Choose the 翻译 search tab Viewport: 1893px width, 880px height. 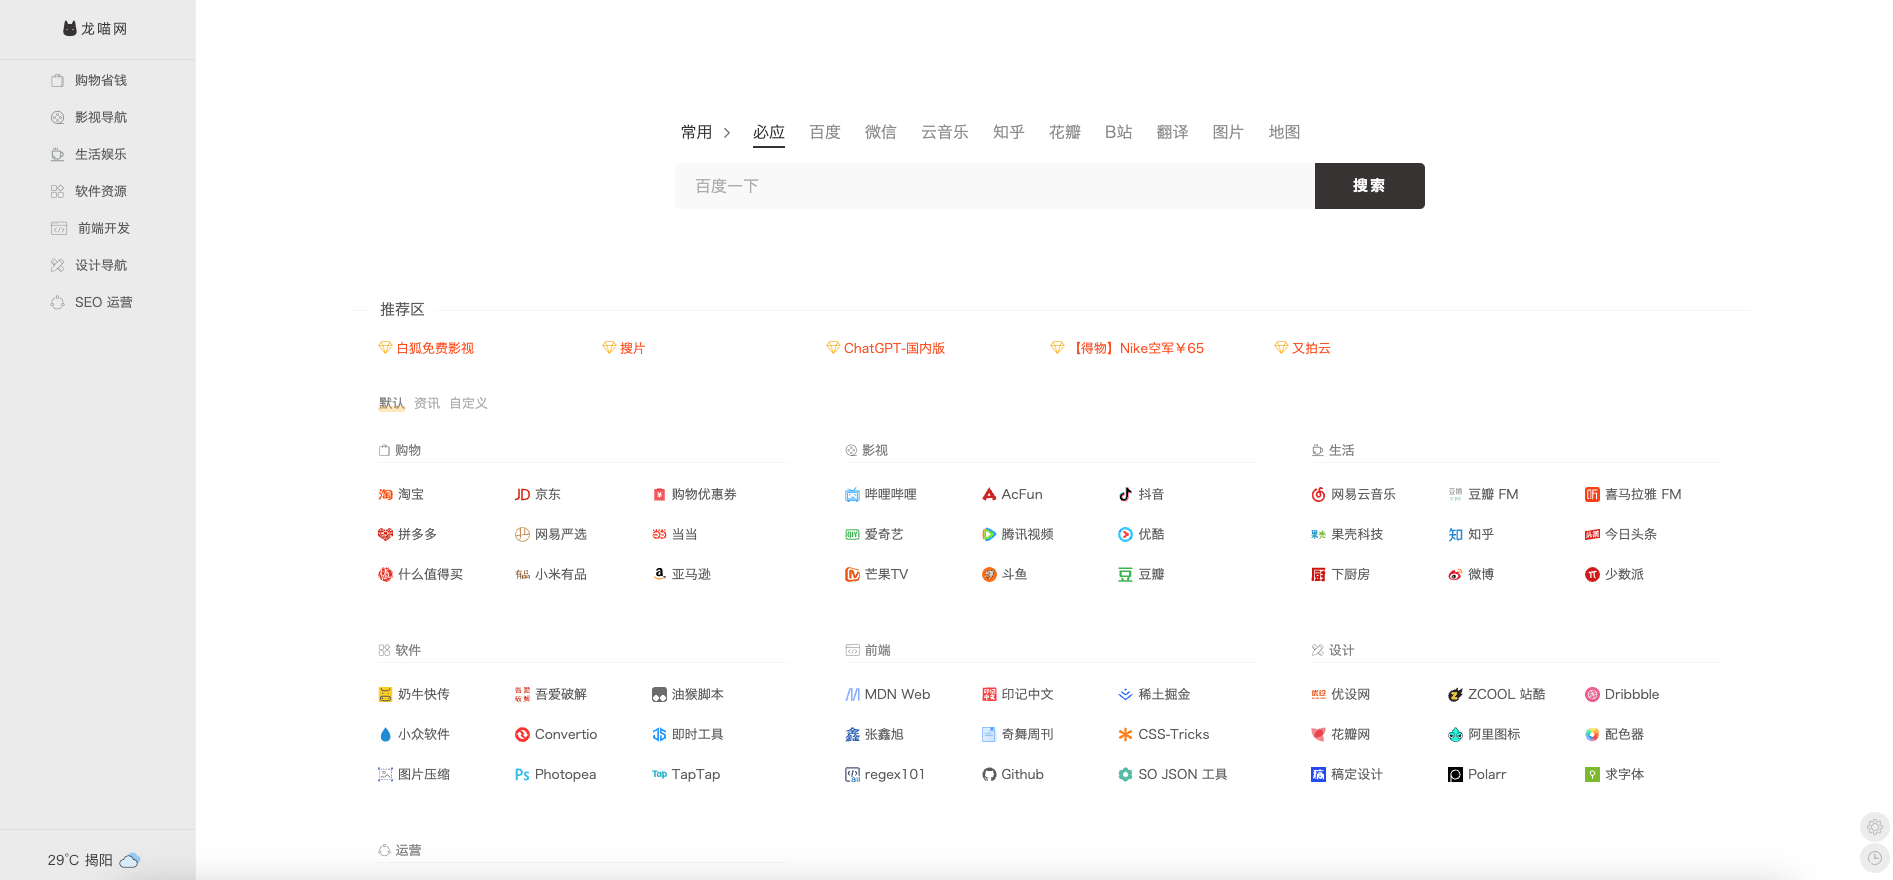(x=1173, y=132)
